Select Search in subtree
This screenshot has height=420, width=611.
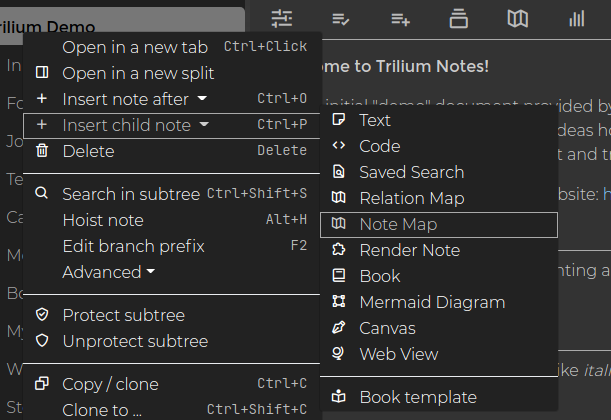coord(171,194)
